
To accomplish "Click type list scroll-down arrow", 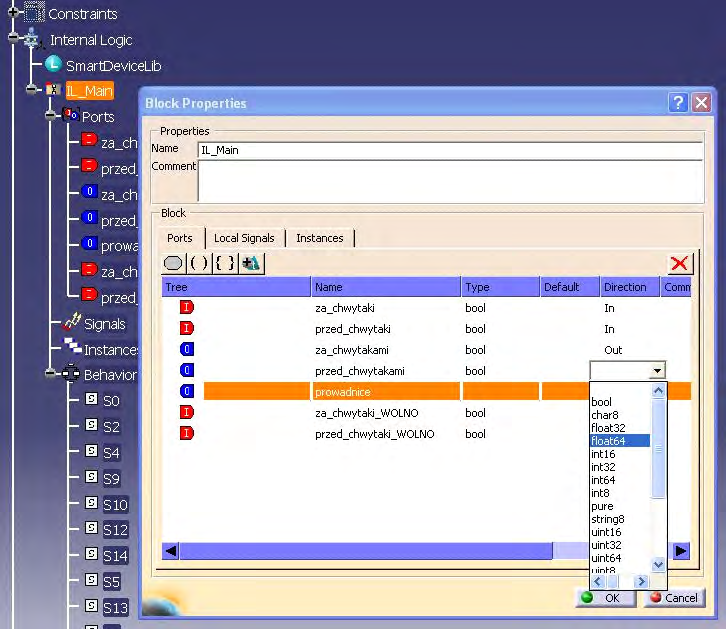I will 658,564.
